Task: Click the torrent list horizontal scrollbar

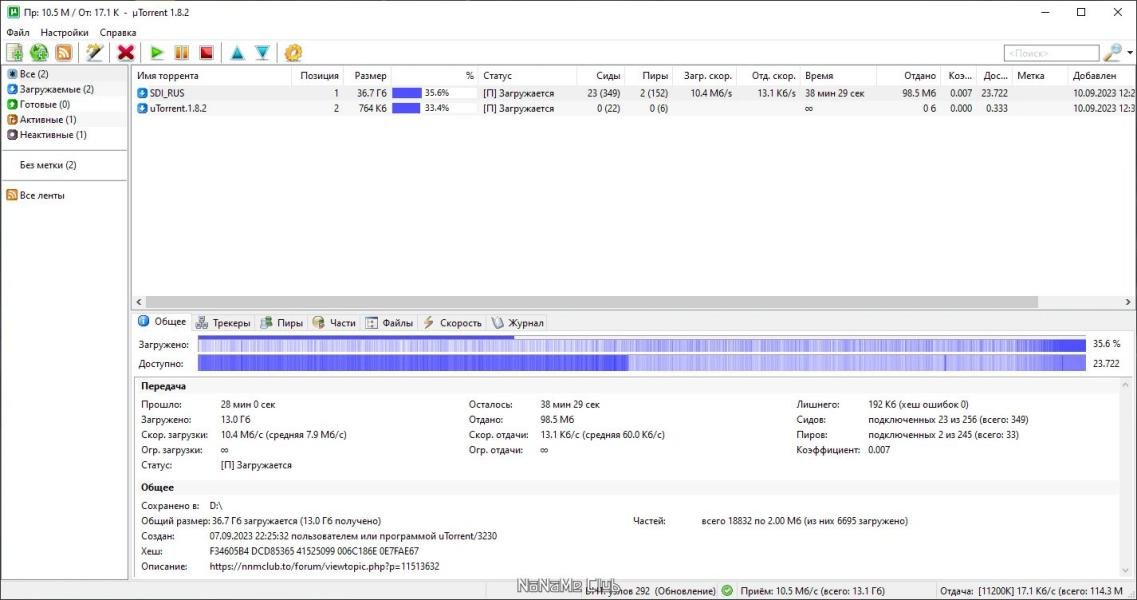Action: (x=590, y=302)
